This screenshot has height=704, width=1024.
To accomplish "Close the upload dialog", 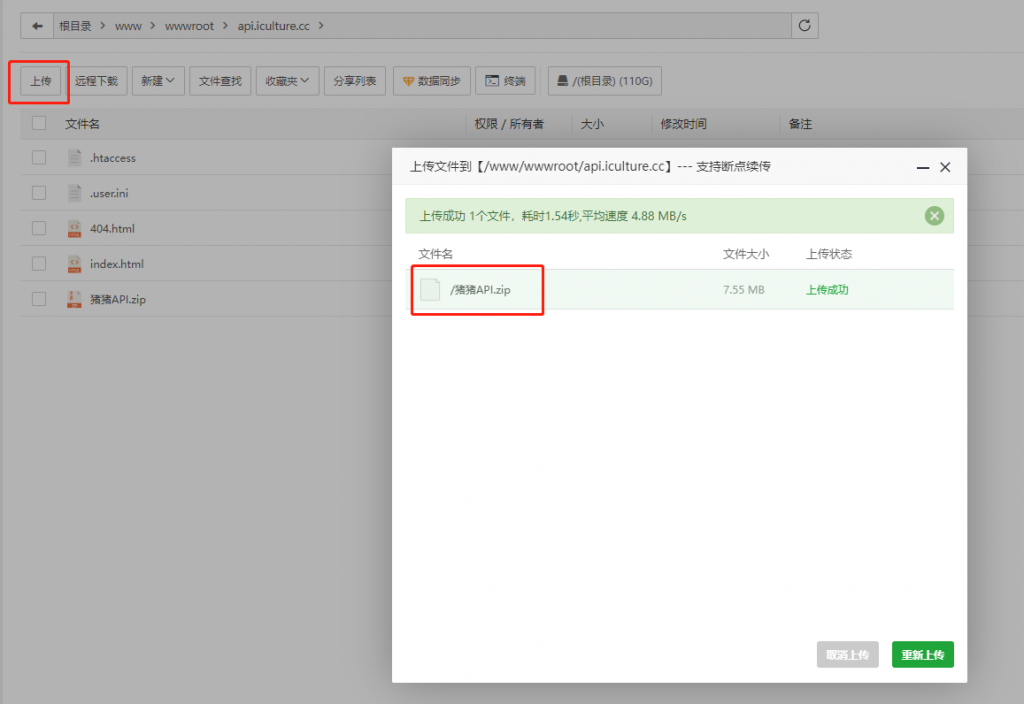I will coord(945,167).
